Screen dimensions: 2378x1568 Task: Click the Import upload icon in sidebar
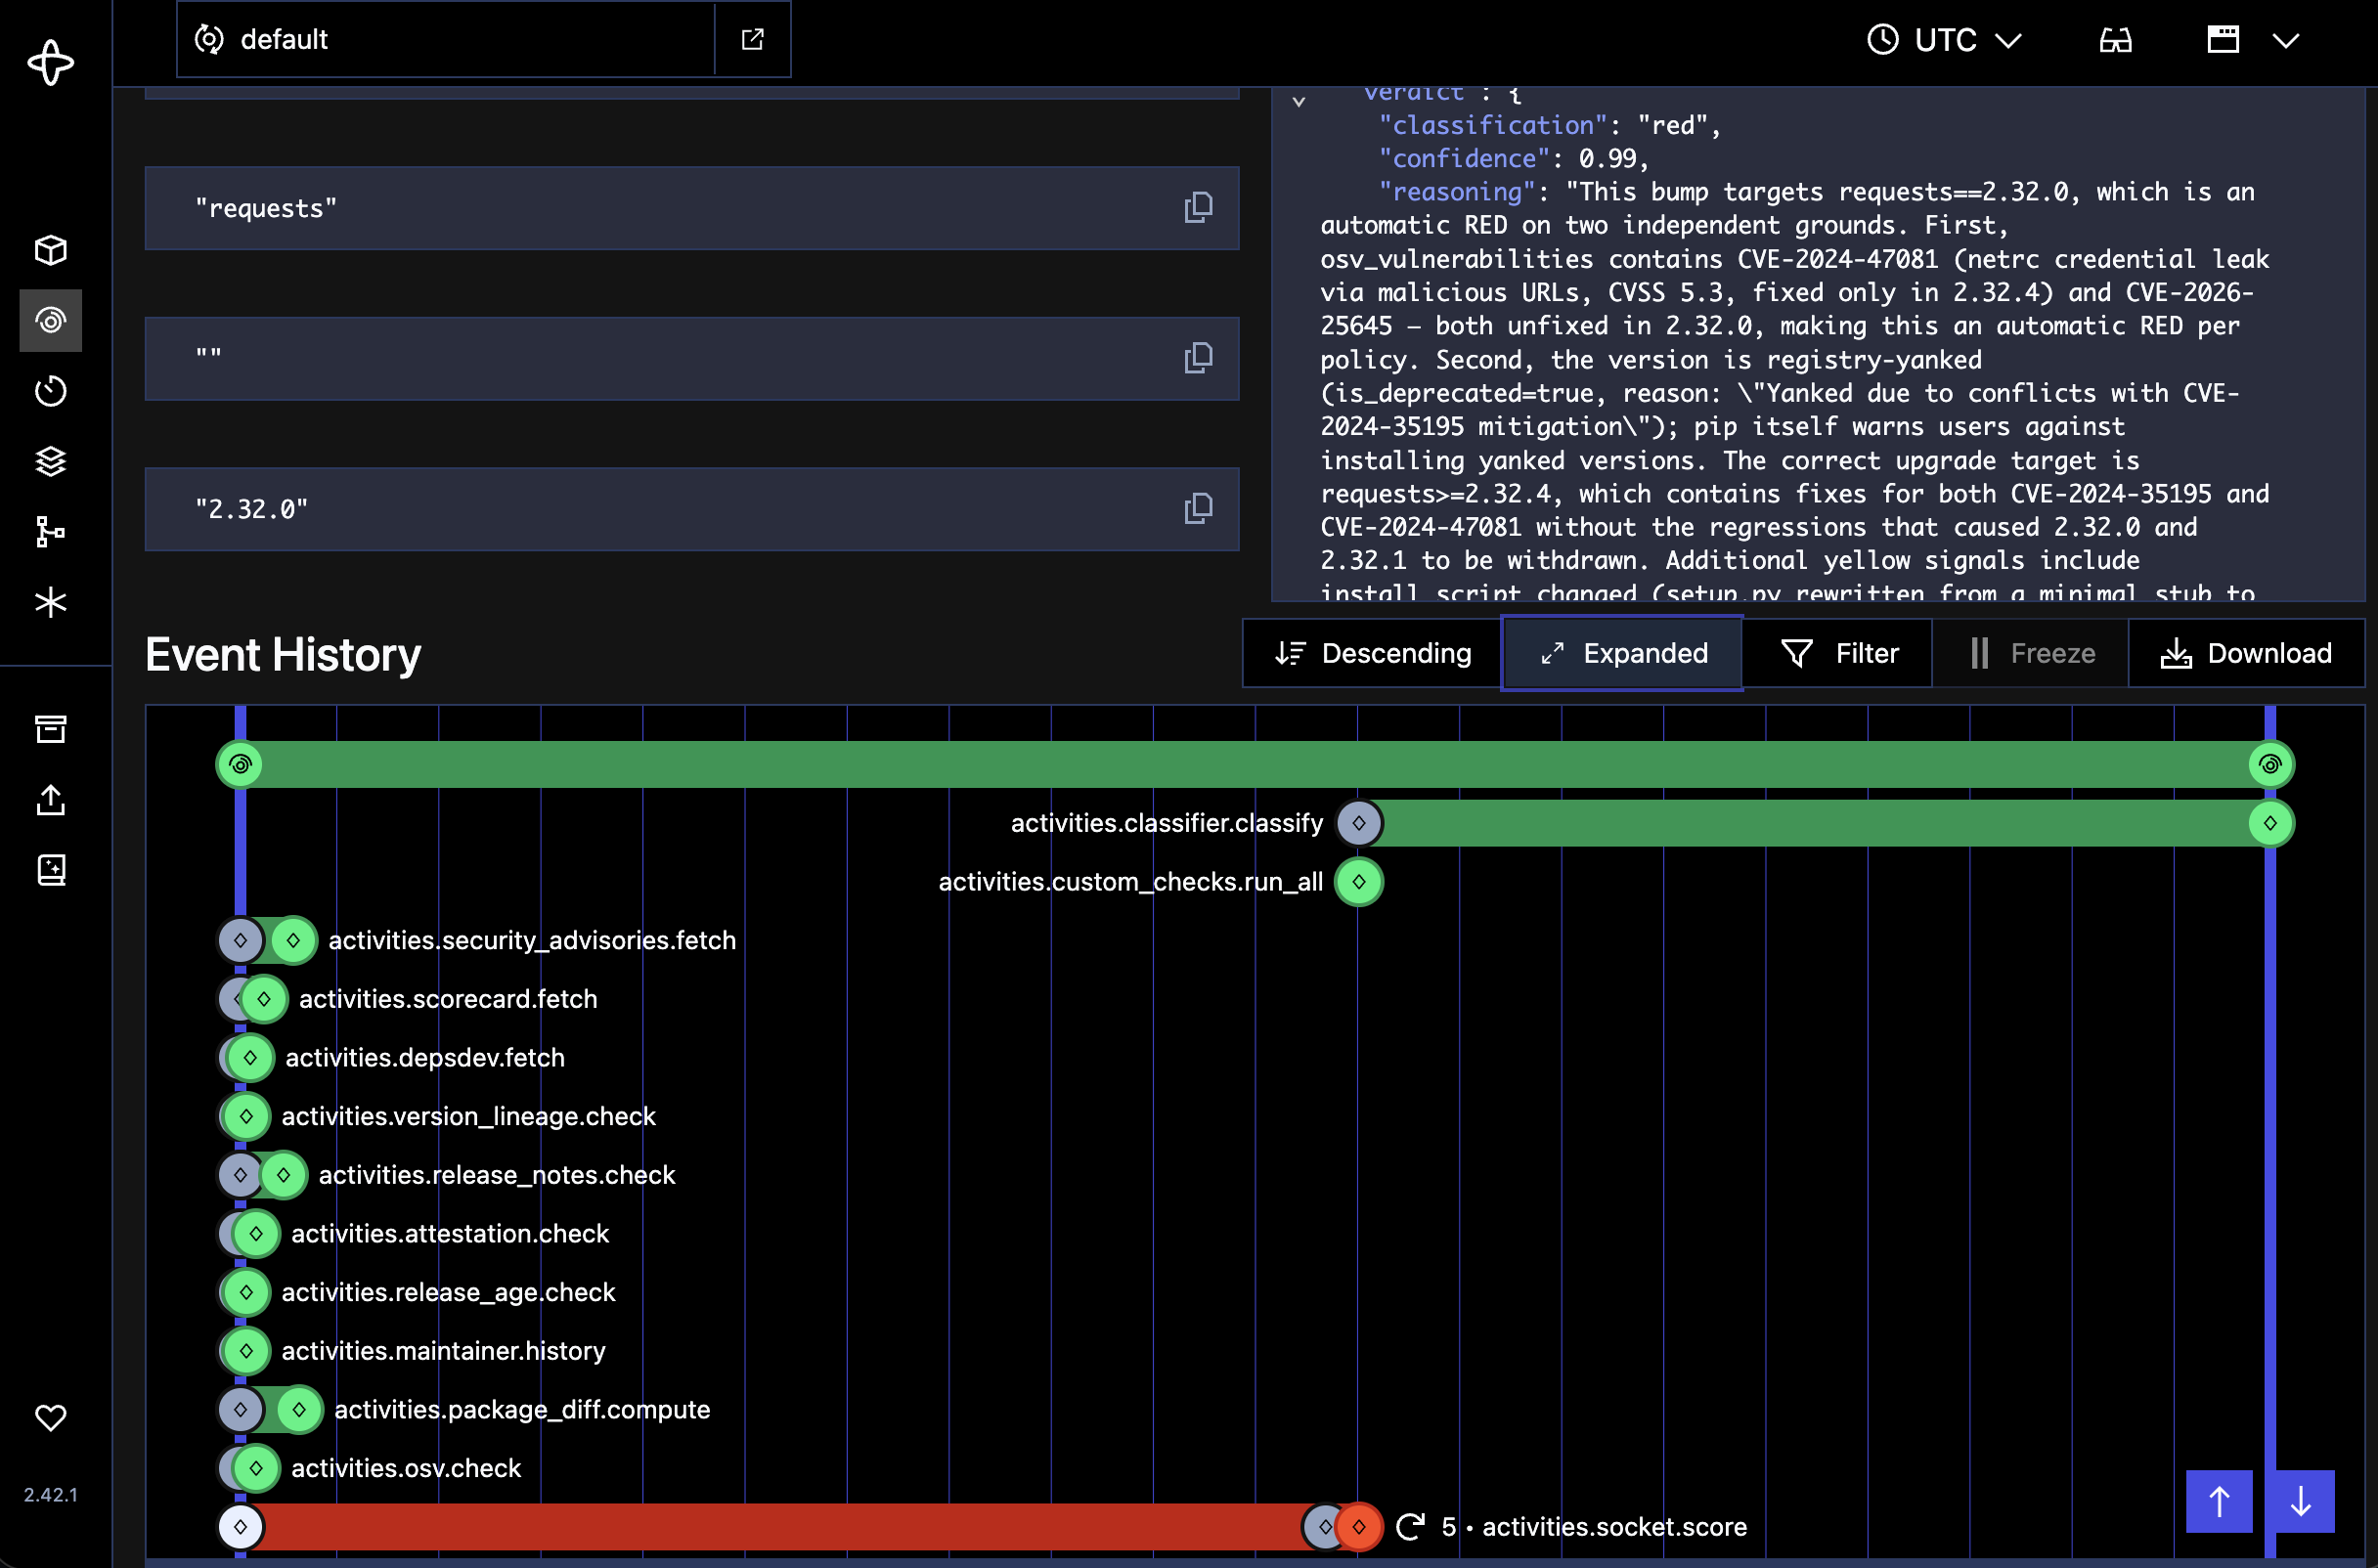coord(50,799)
